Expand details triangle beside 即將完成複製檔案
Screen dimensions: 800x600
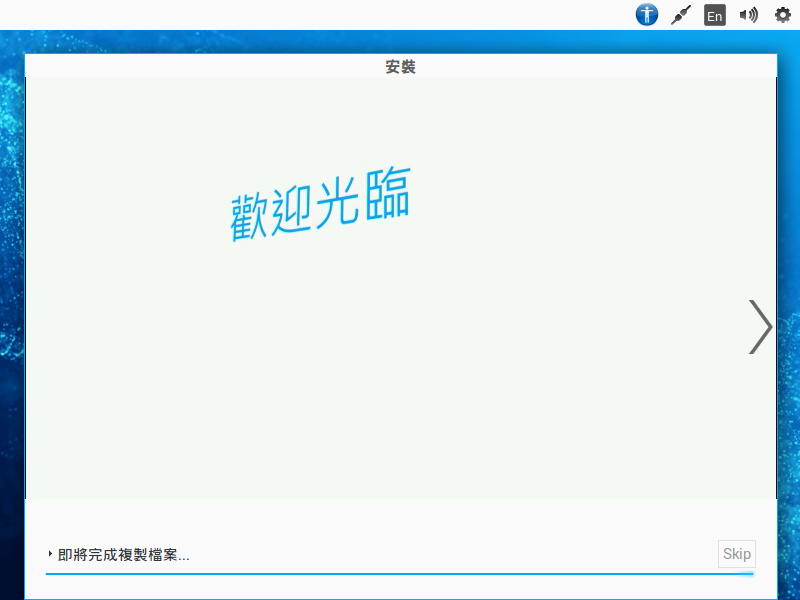click(50, 554)
